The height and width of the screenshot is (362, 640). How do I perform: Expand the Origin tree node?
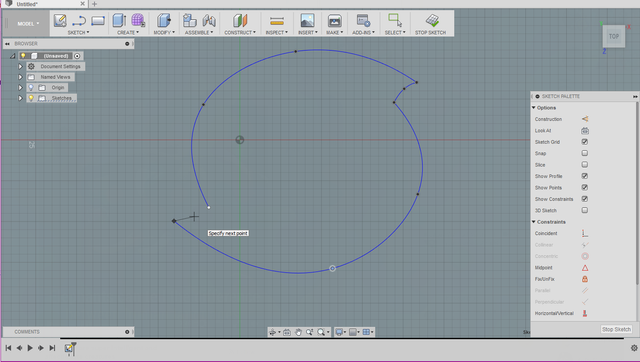pos(20,87)
